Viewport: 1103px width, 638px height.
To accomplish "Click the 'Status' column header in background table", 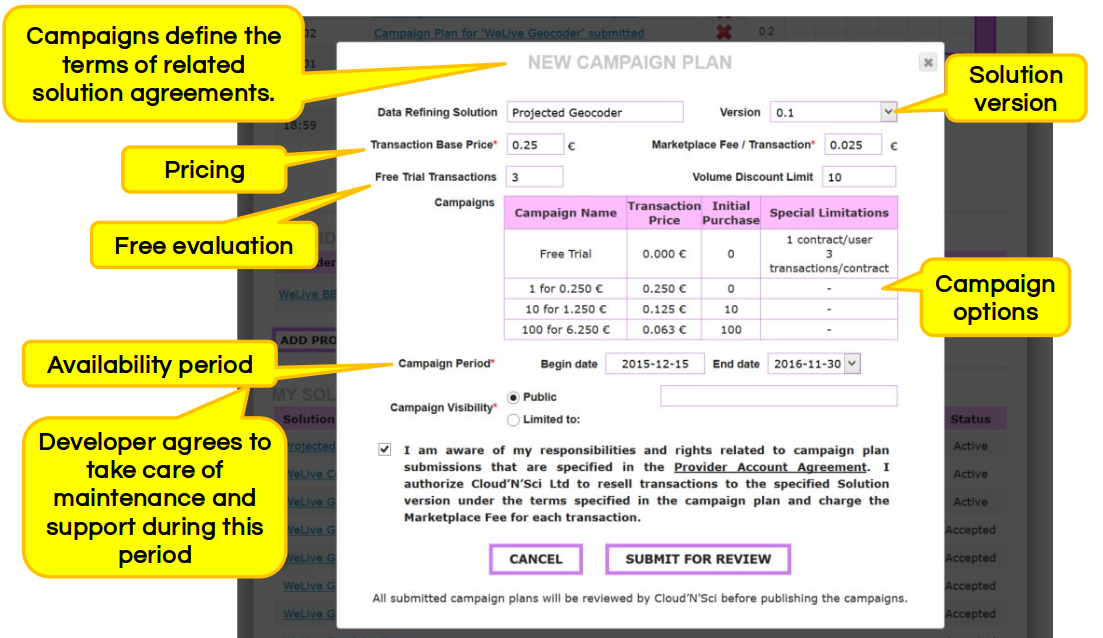I will pos(971,419).
